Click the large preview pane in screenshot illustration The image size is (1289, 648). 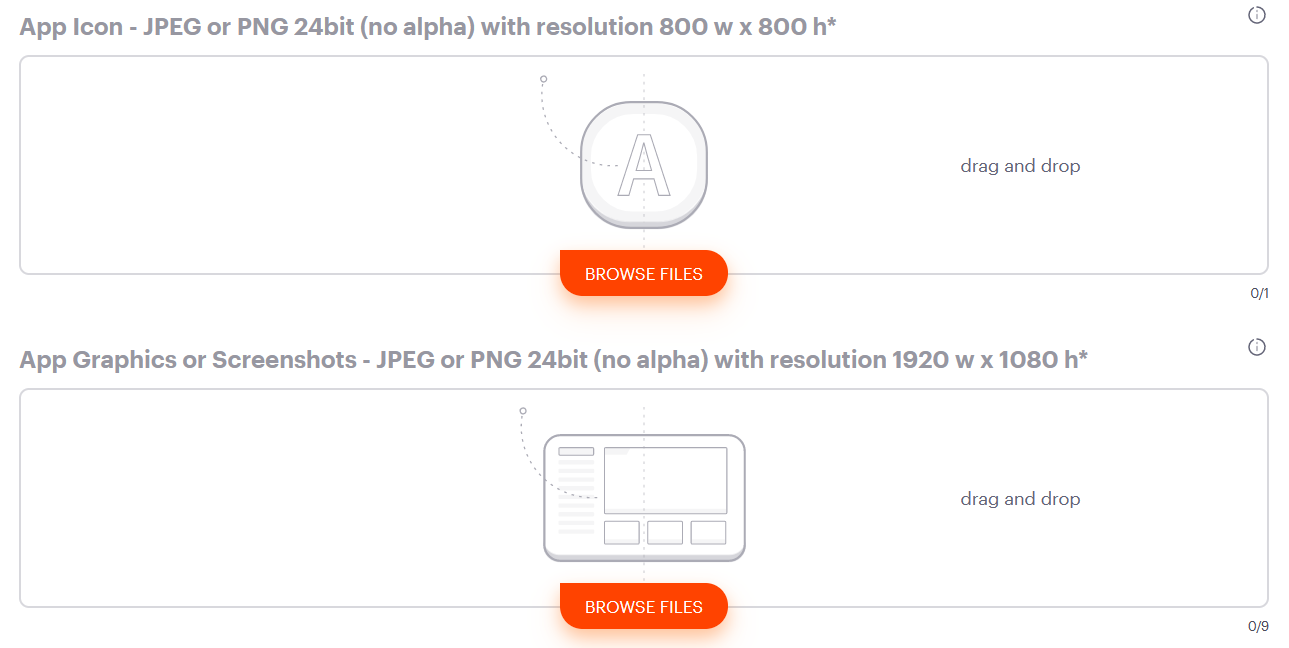tap(665, 480)
